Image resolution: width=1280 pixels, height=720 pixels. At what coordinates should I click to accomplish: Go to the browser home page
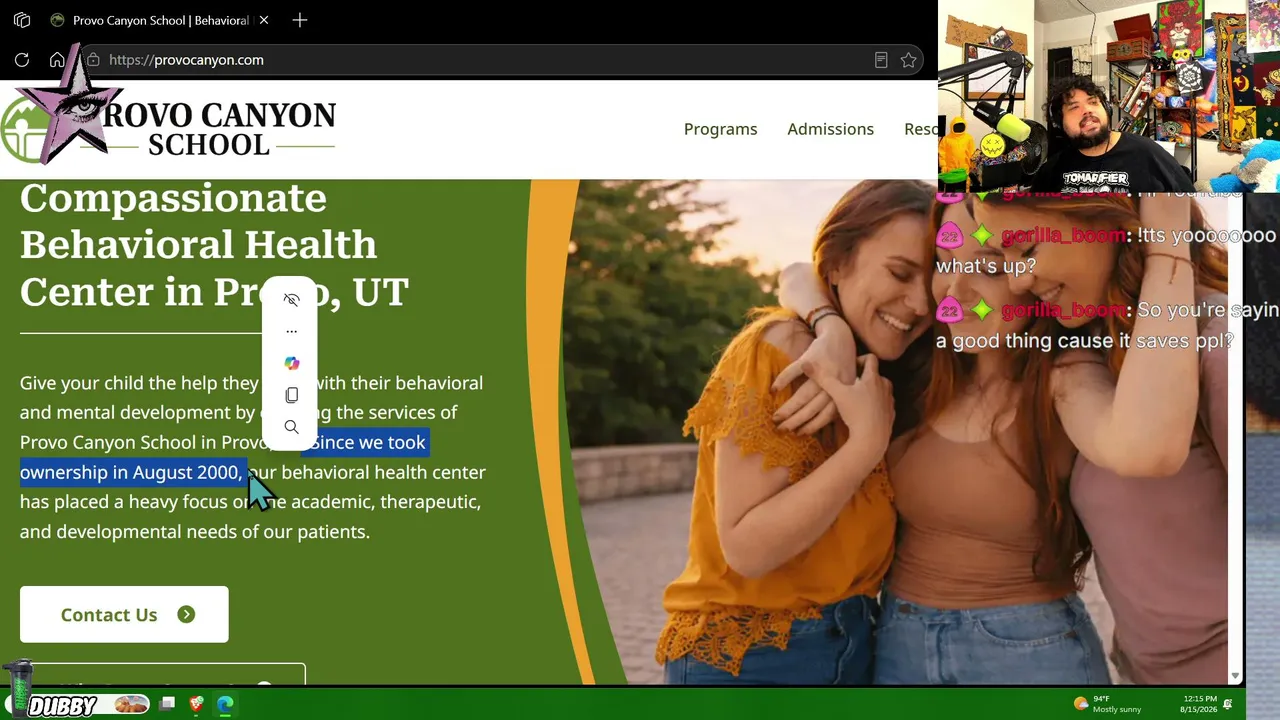[57, 60]
